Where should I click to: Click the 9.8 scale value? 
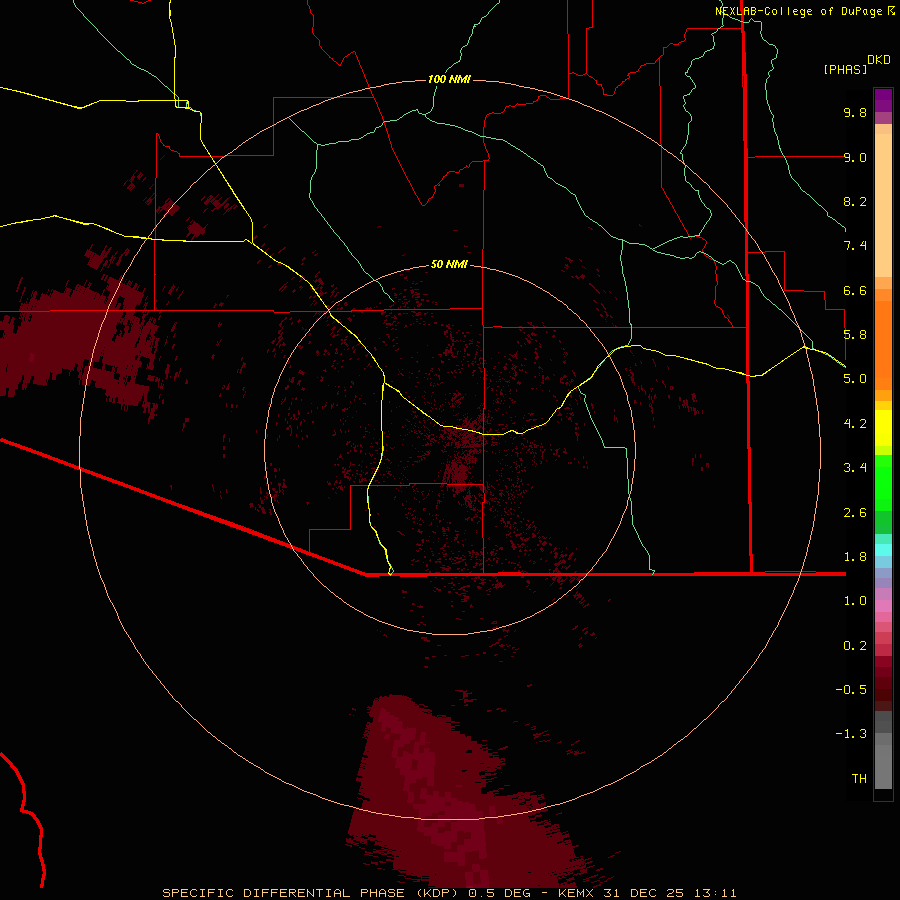tap(855, 112)
